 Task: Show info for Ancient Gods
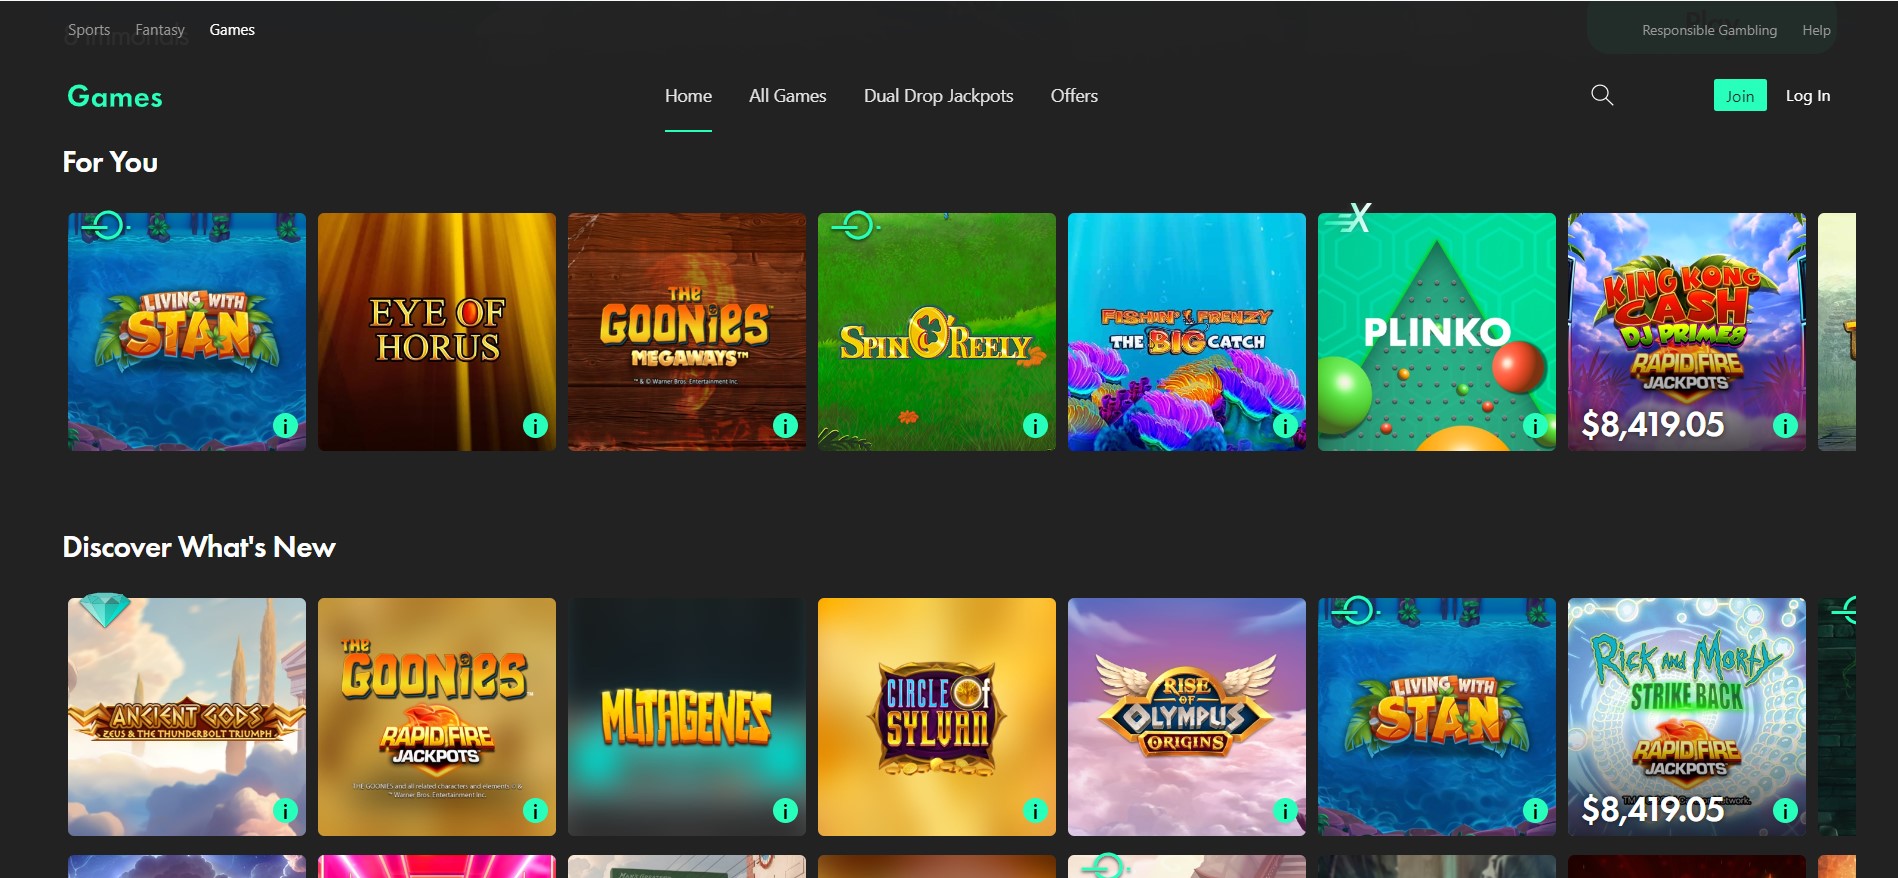coord(285,811)
